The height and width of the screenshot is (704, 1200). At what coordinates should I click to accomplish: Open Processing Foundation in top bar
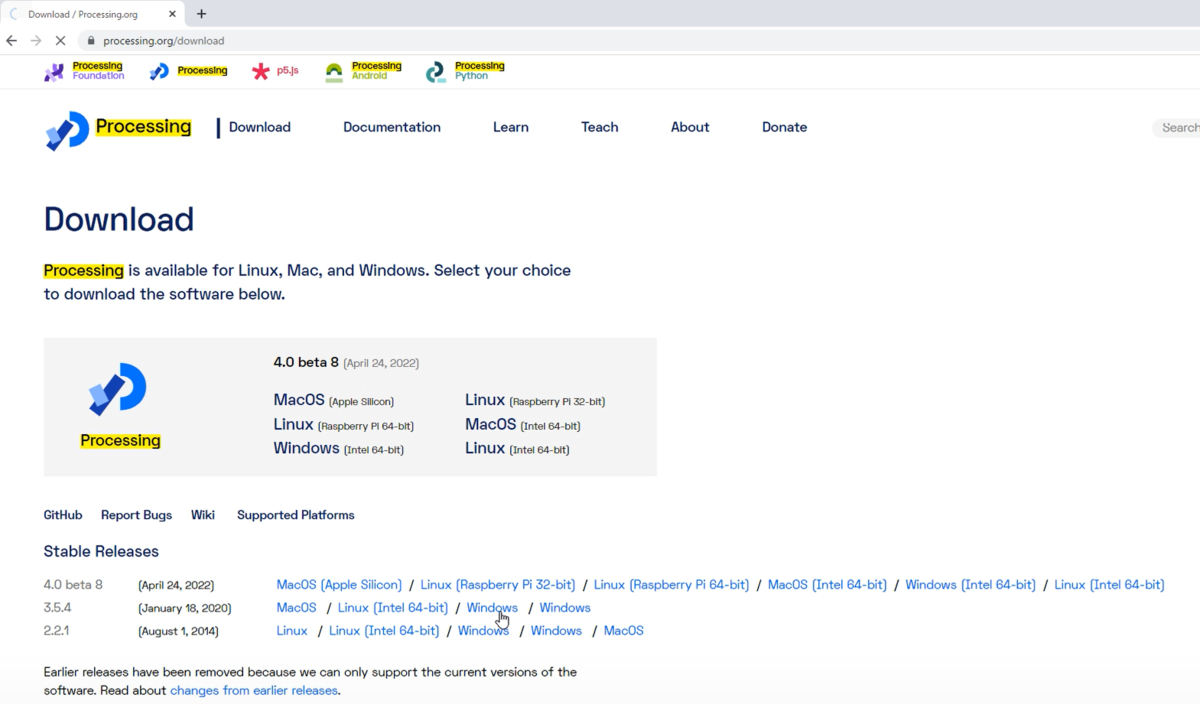pyautogui.click(x=84, y=71)
